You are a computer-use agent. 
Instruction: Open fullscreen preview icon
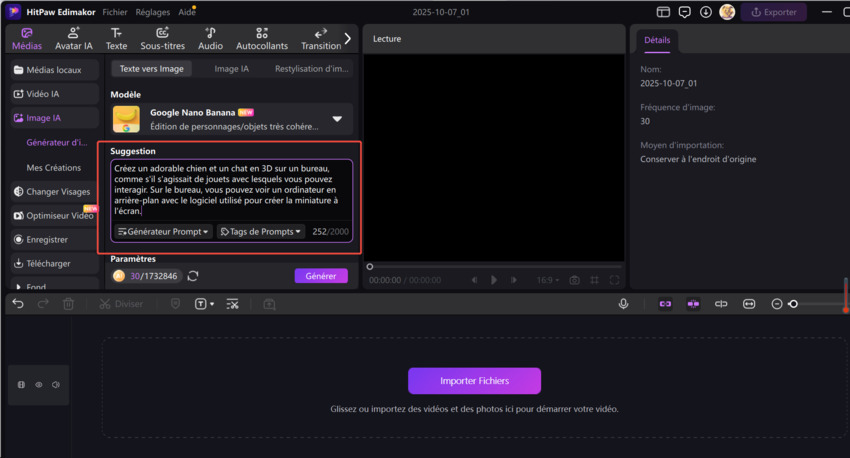(613, 281)
